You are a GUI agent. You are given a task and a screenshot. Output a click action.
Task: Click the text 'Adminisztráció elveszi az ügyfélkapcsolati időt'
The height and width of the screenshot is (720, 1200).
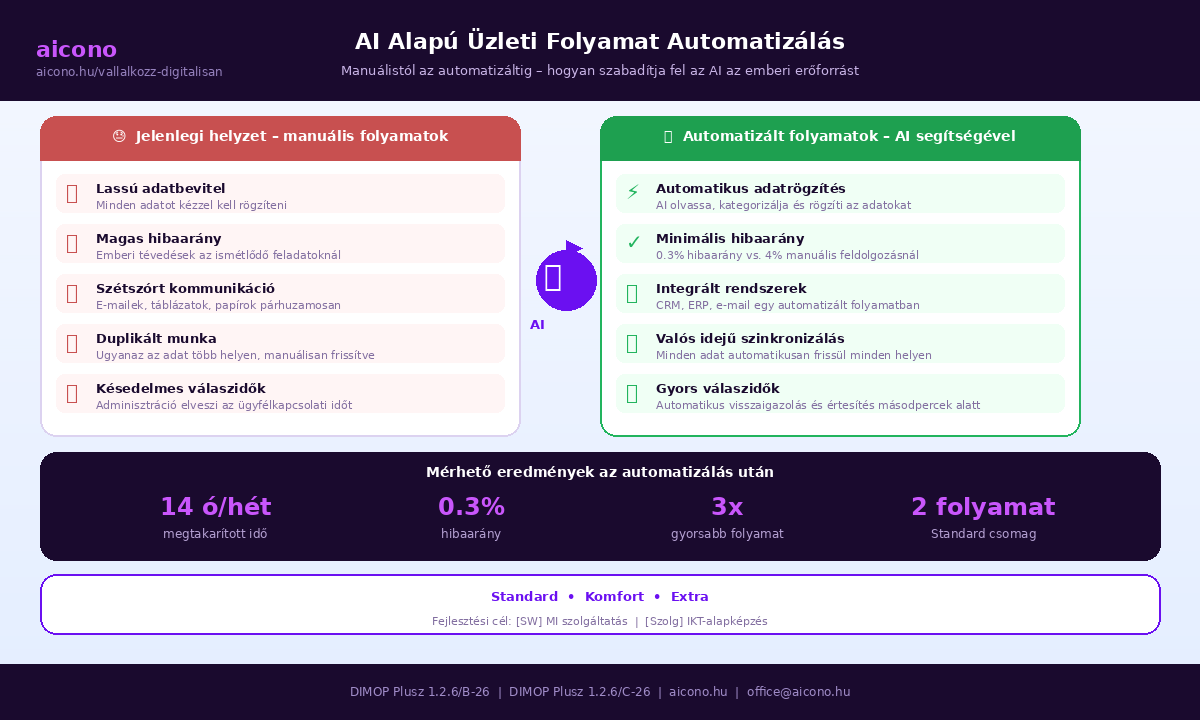[224, 405]
